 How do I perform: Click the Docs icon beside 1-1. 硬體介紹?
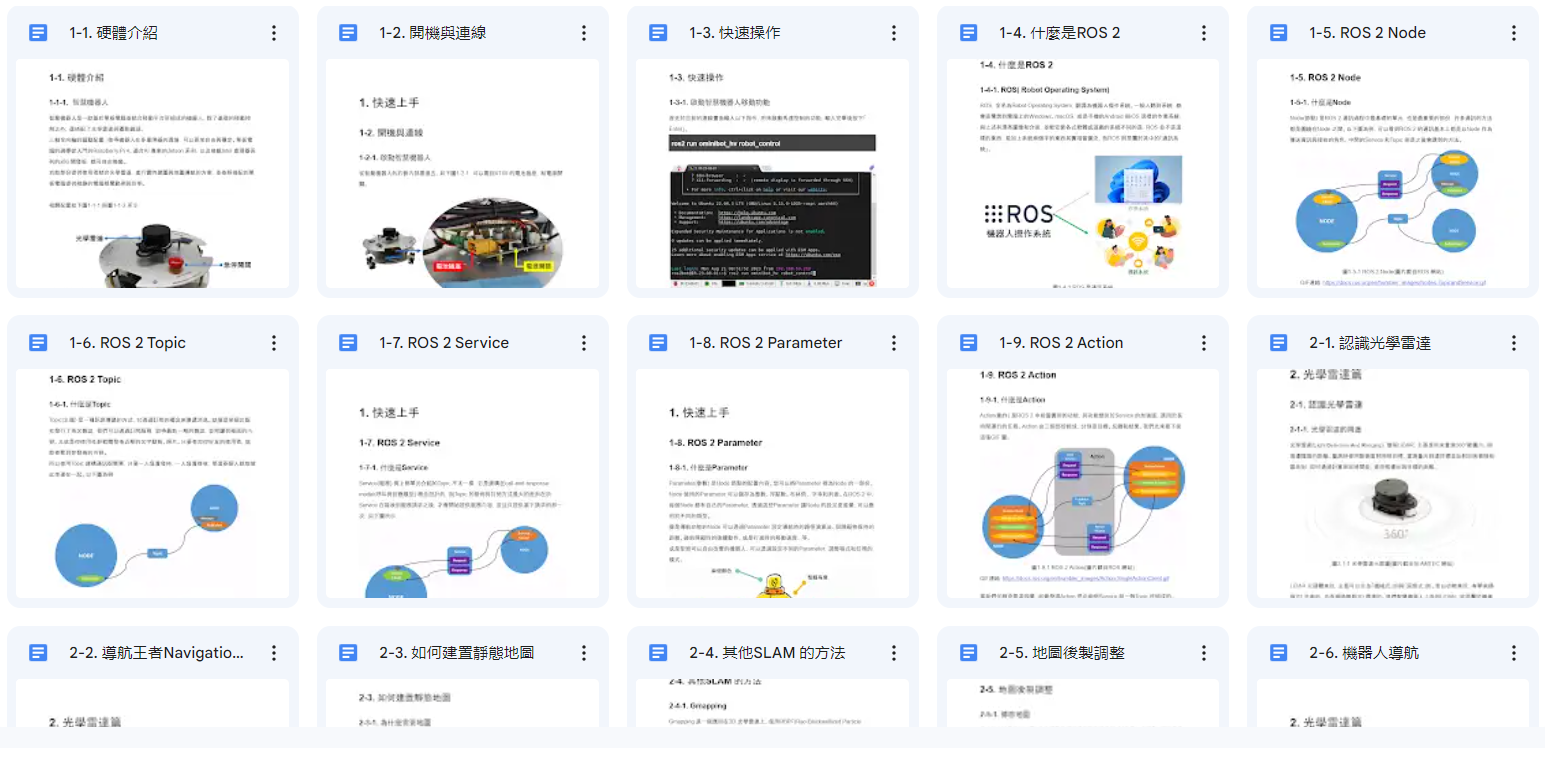point(38,33)
